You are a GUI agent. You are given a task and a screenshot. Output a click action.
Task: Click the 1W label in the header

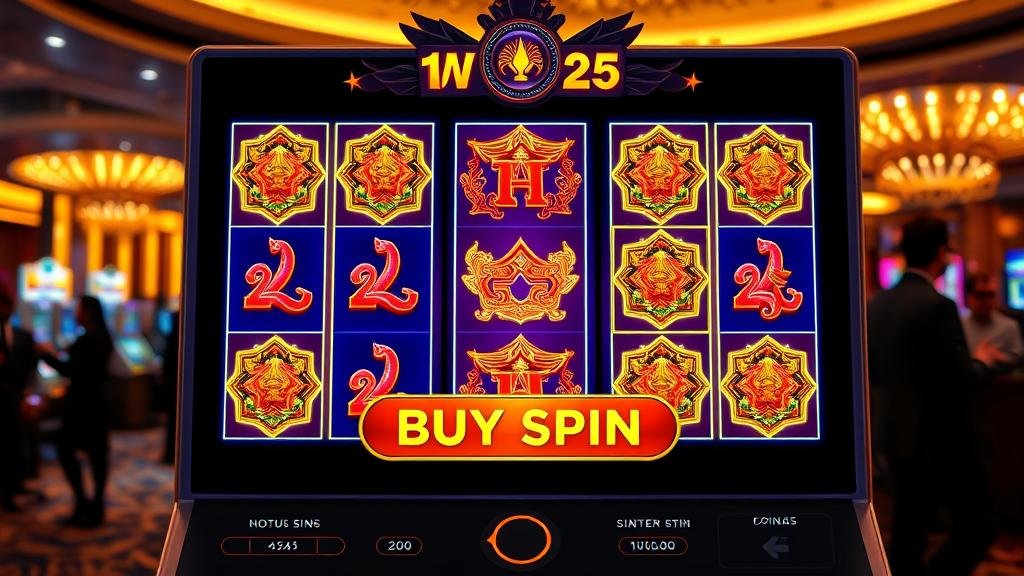click(x=447, y=71)
